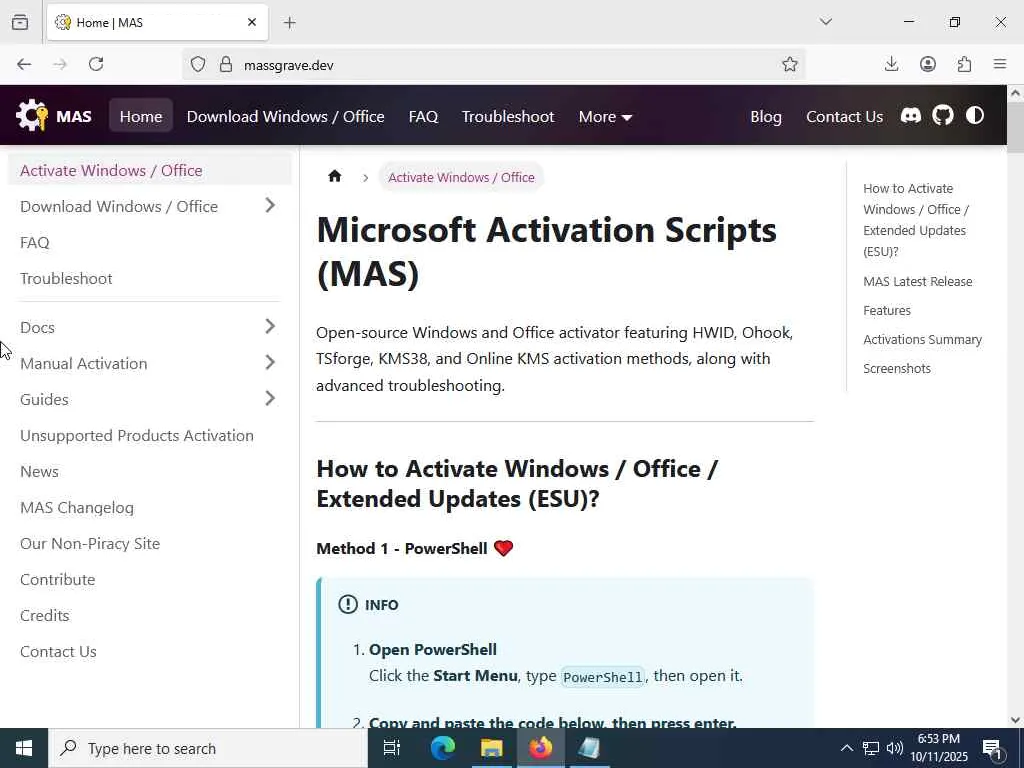The width and height of the screenshot is (1024, 768).
Task: Select Home in the top navbar
Action: [141, 116]
